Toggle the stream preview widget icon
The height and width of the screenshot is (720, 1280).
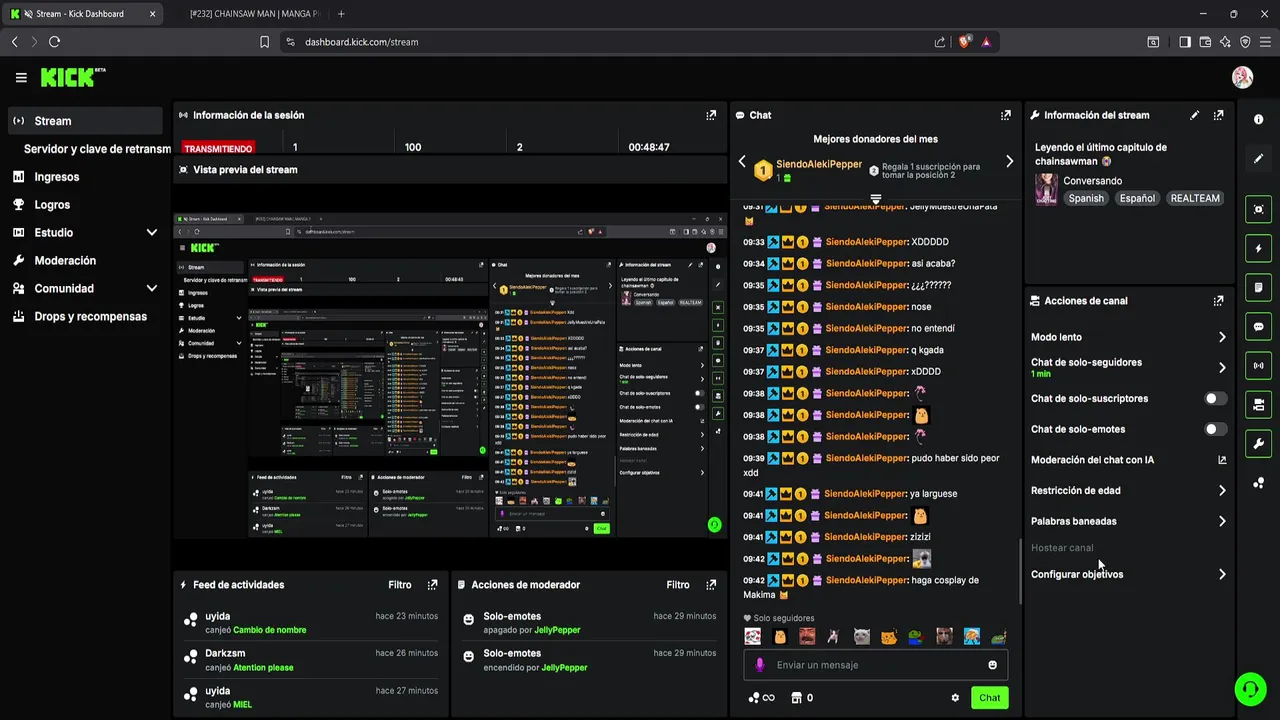[x=1258, y=209]
